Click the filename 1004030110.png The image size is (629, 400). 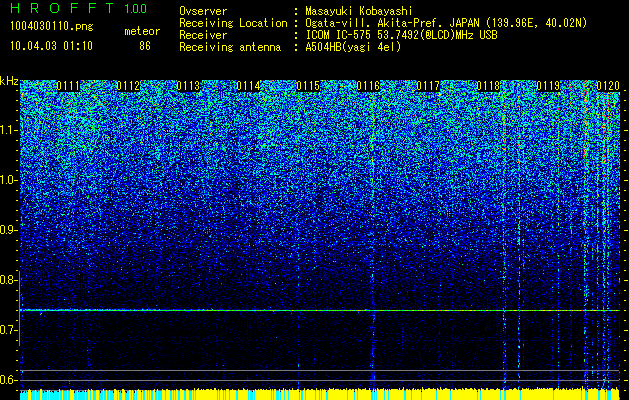(52, 26)
